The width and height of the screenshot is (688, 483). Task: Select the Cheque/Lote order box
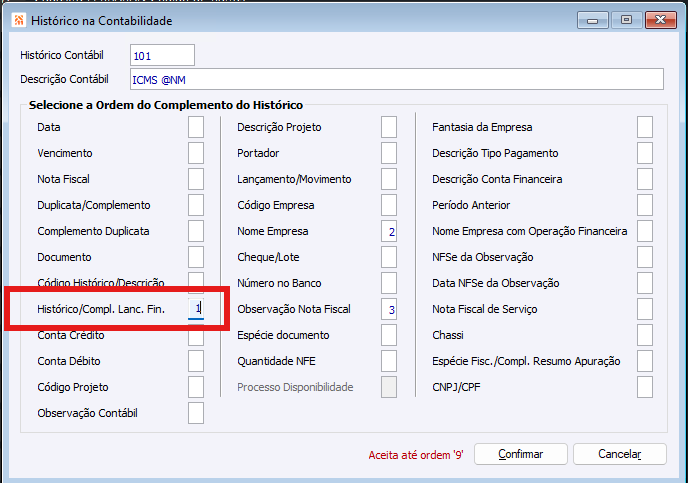point(389,257)
